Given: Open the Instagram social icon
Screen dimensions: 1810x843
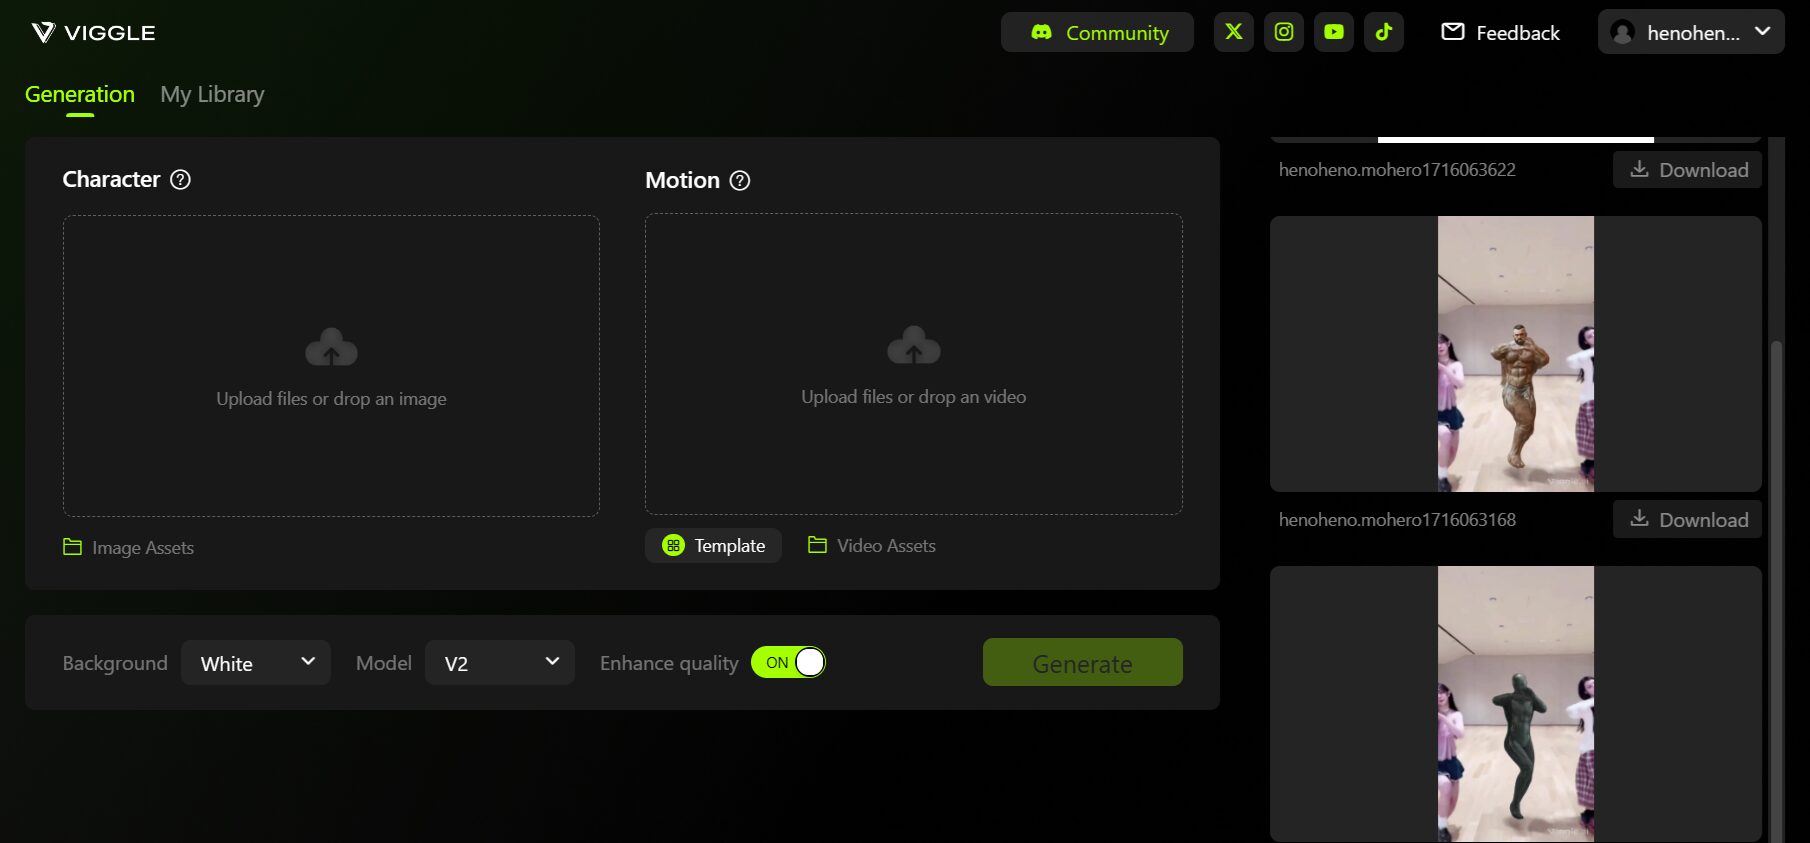Looking at the screenshot, I should [x=1283, y=32].
